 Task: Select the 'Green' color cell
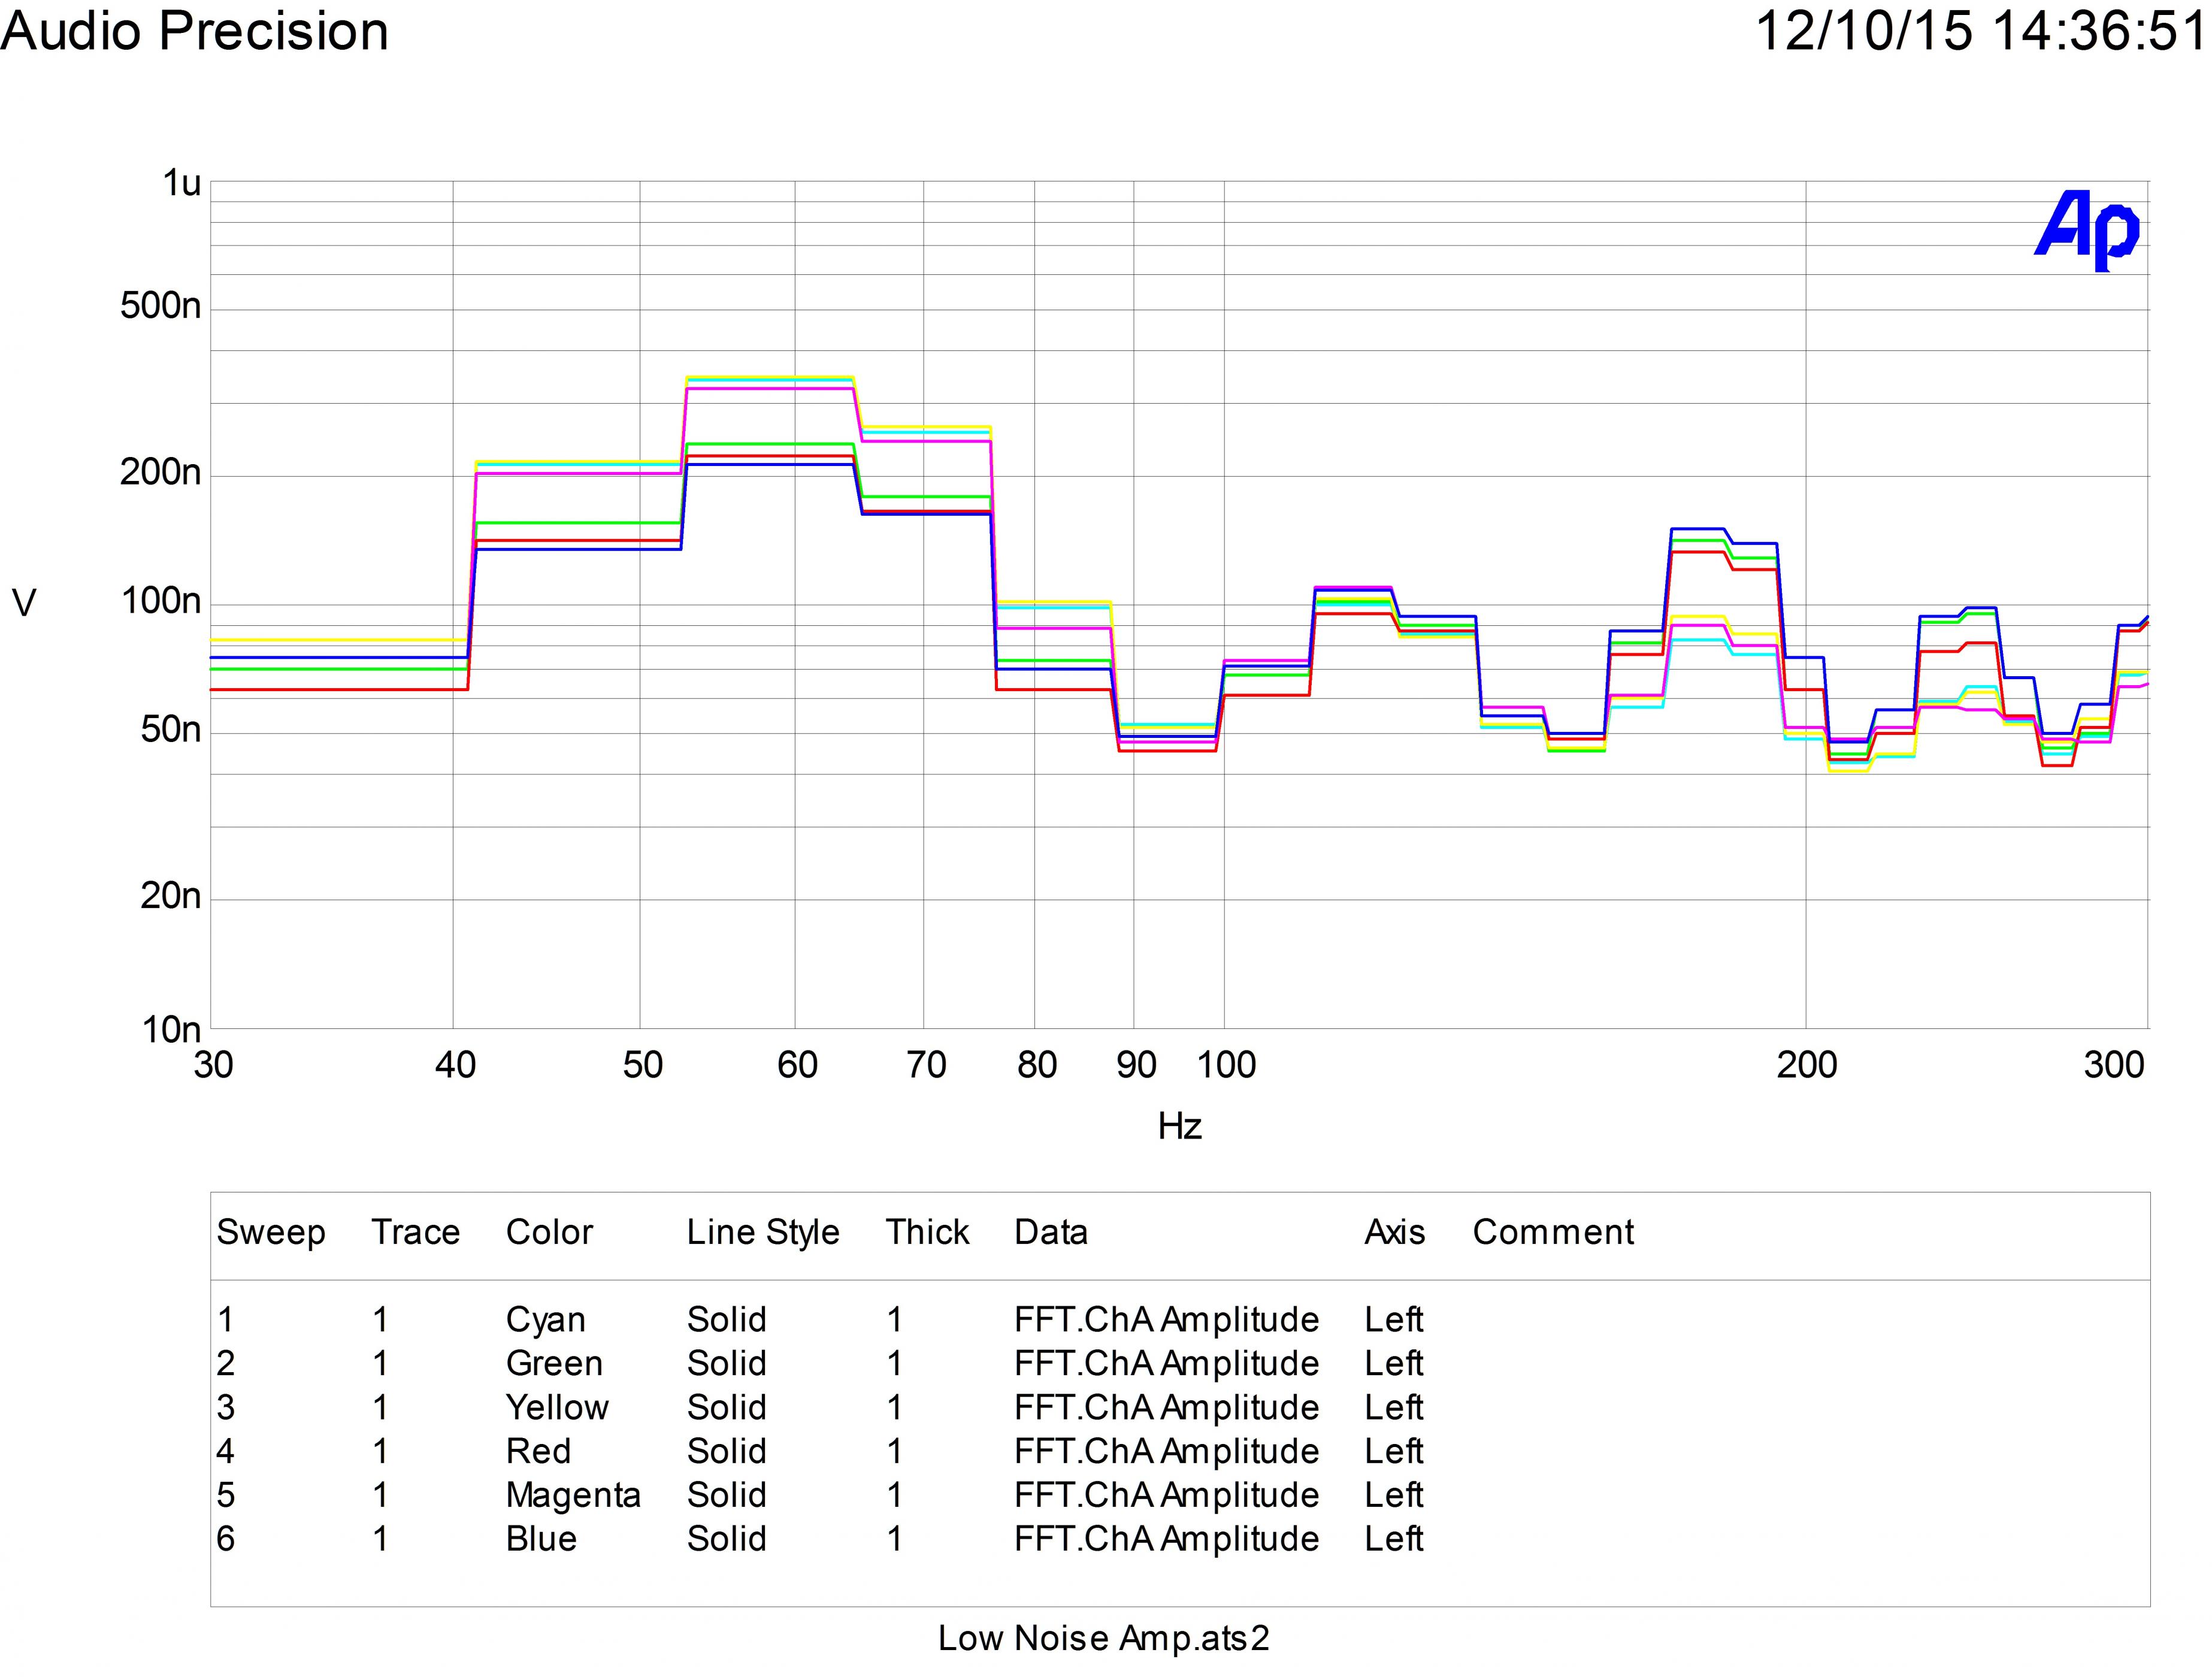pos(554,1364)
